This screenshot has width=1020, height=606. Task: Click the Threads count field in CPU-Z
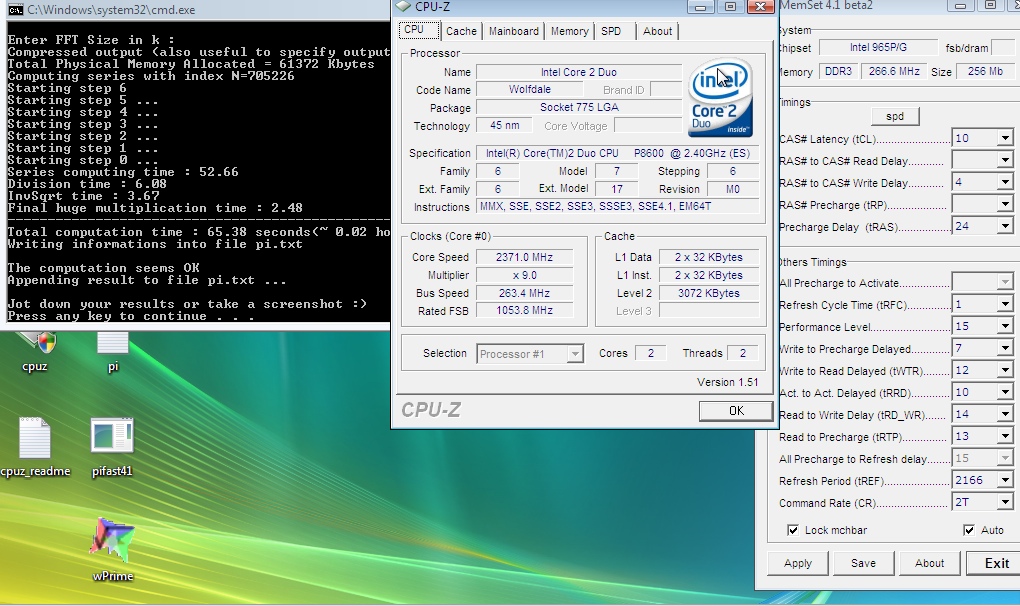click(742, 353)
